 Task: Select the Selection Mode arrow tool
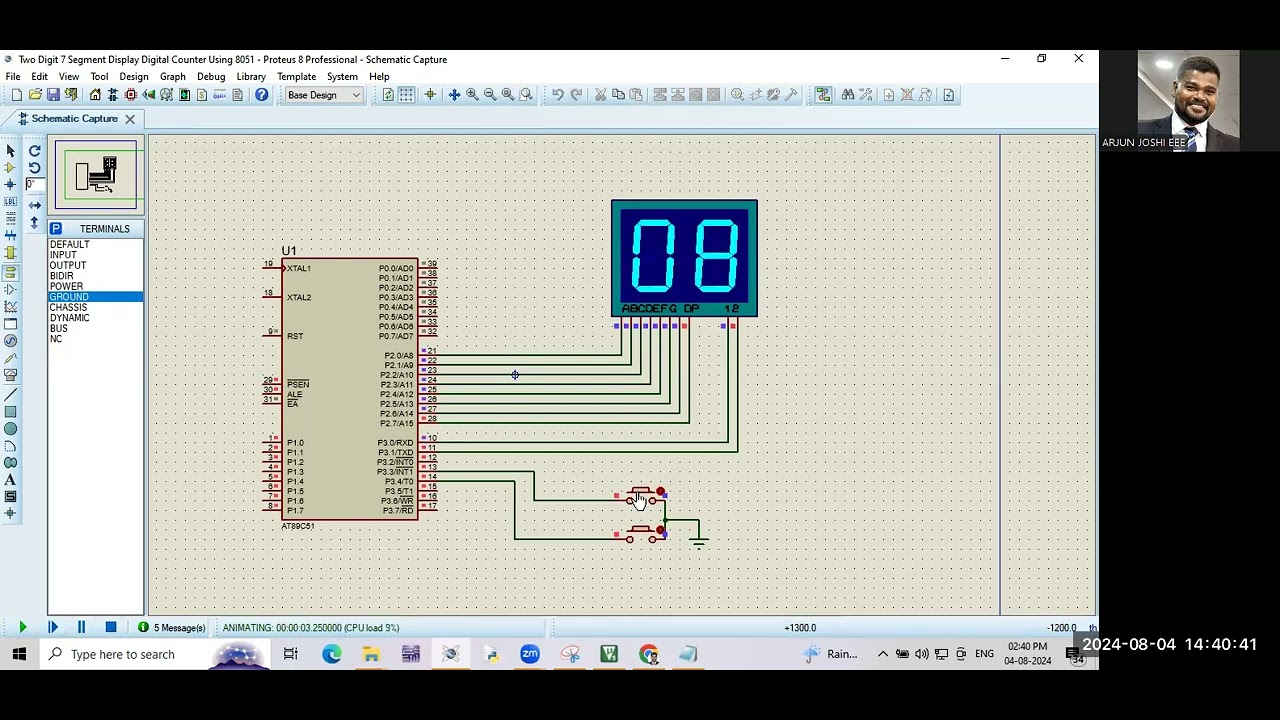click(x=10, y=150)
